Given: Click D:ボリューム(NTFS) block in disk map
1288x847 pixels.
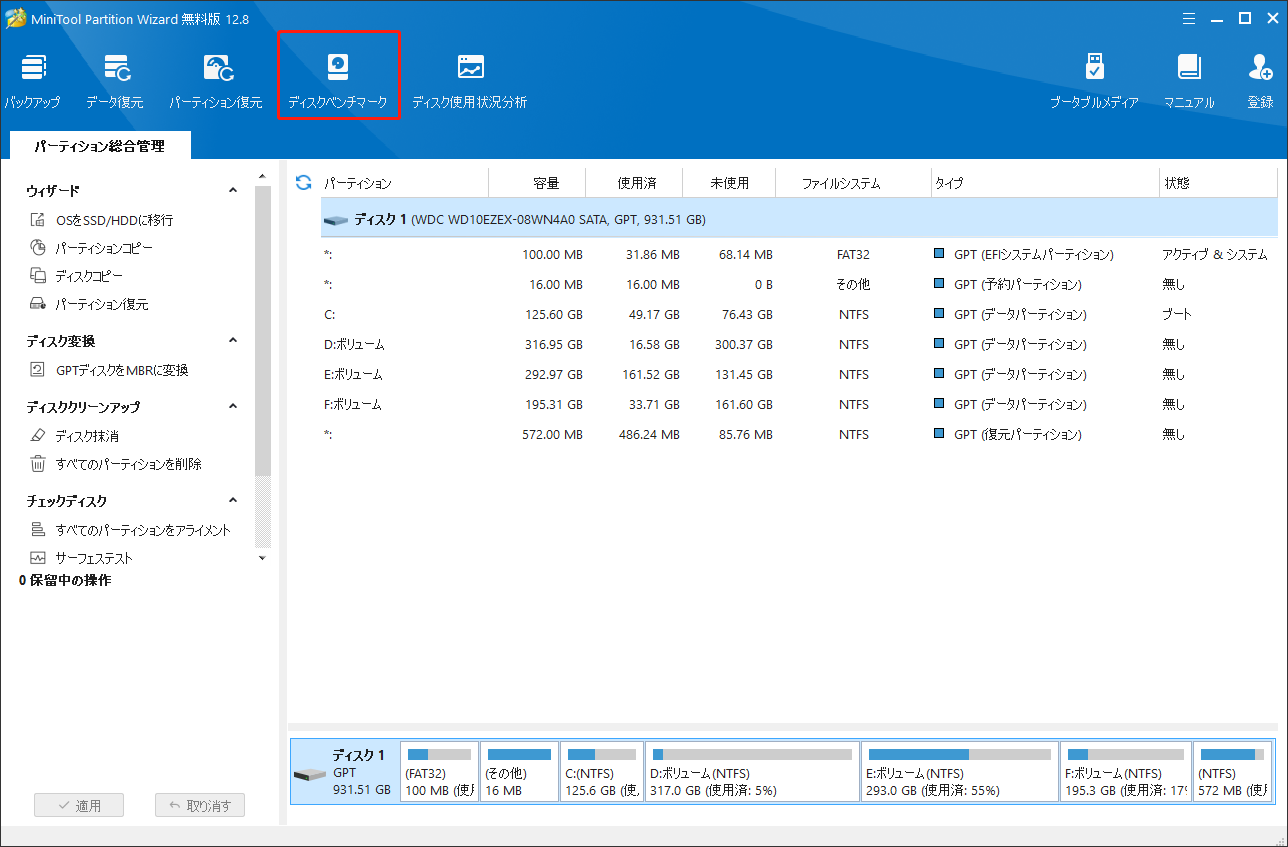Looking at the screenshot, I should 752,771.
